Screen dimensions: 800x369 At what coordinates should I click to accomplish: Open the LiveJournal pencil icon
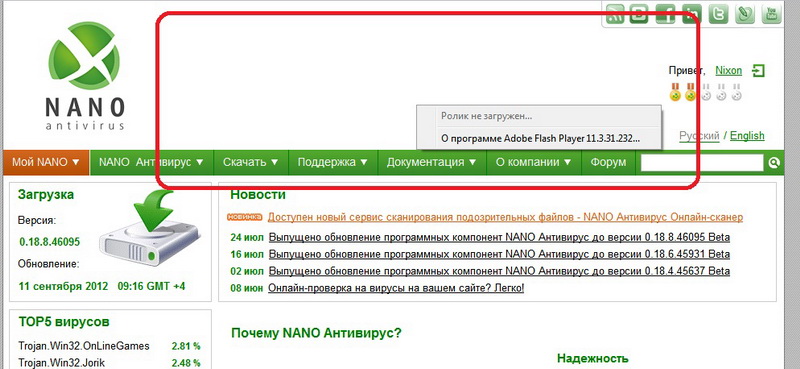[x=745, y=14]
